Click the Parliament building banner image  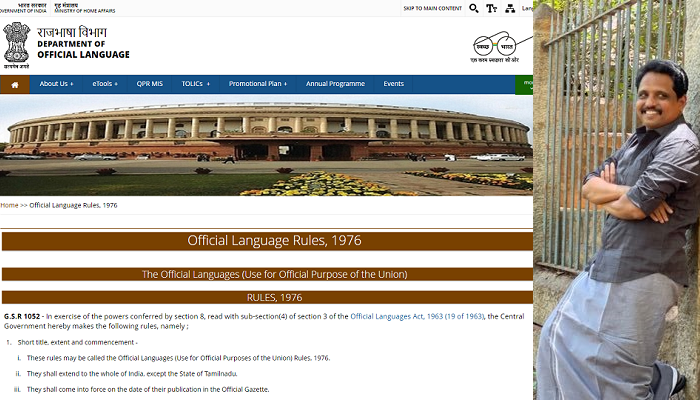[x=267, y=146]
